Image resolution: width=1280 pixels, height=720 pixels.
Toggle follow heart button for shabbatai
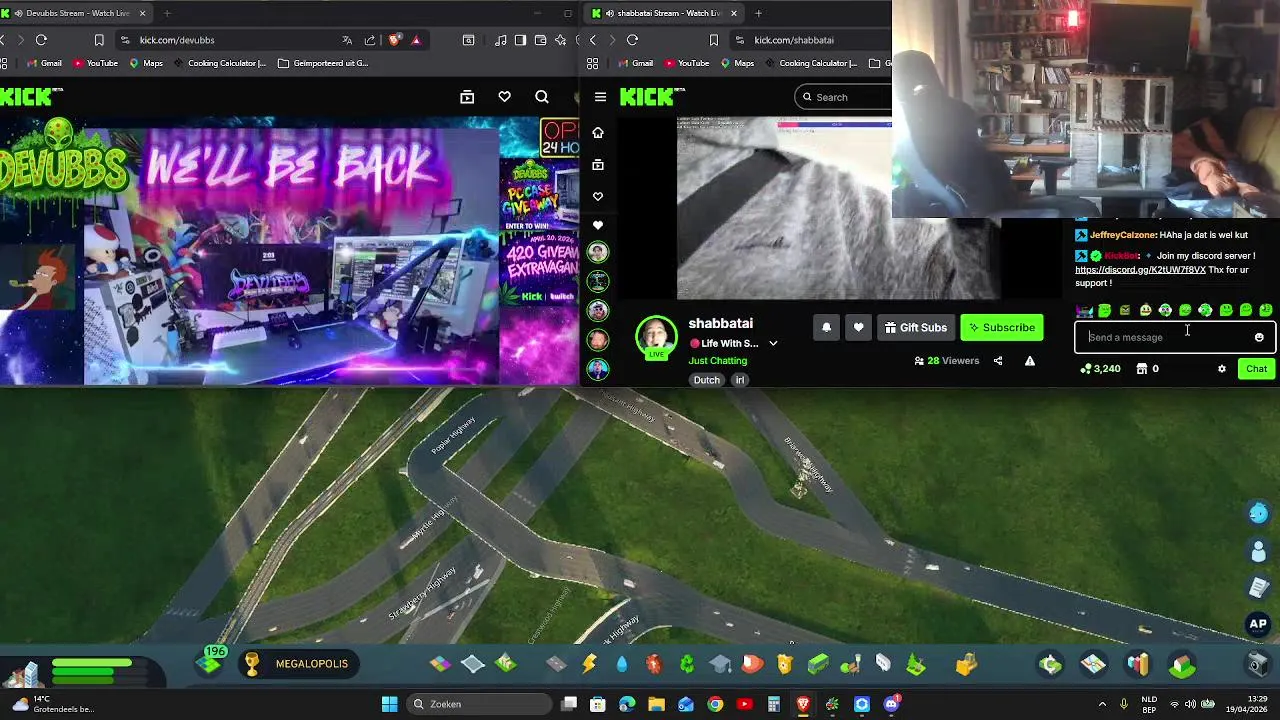click(858, 327)
